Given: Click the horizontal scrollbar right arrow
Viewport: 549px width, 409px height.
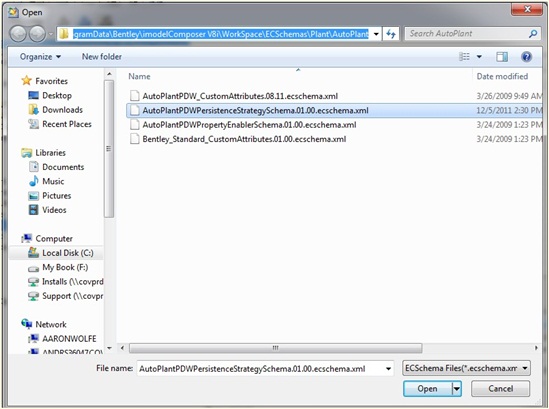Looking at the screenshot, I should pyautogui.click(x=536, y=348).
